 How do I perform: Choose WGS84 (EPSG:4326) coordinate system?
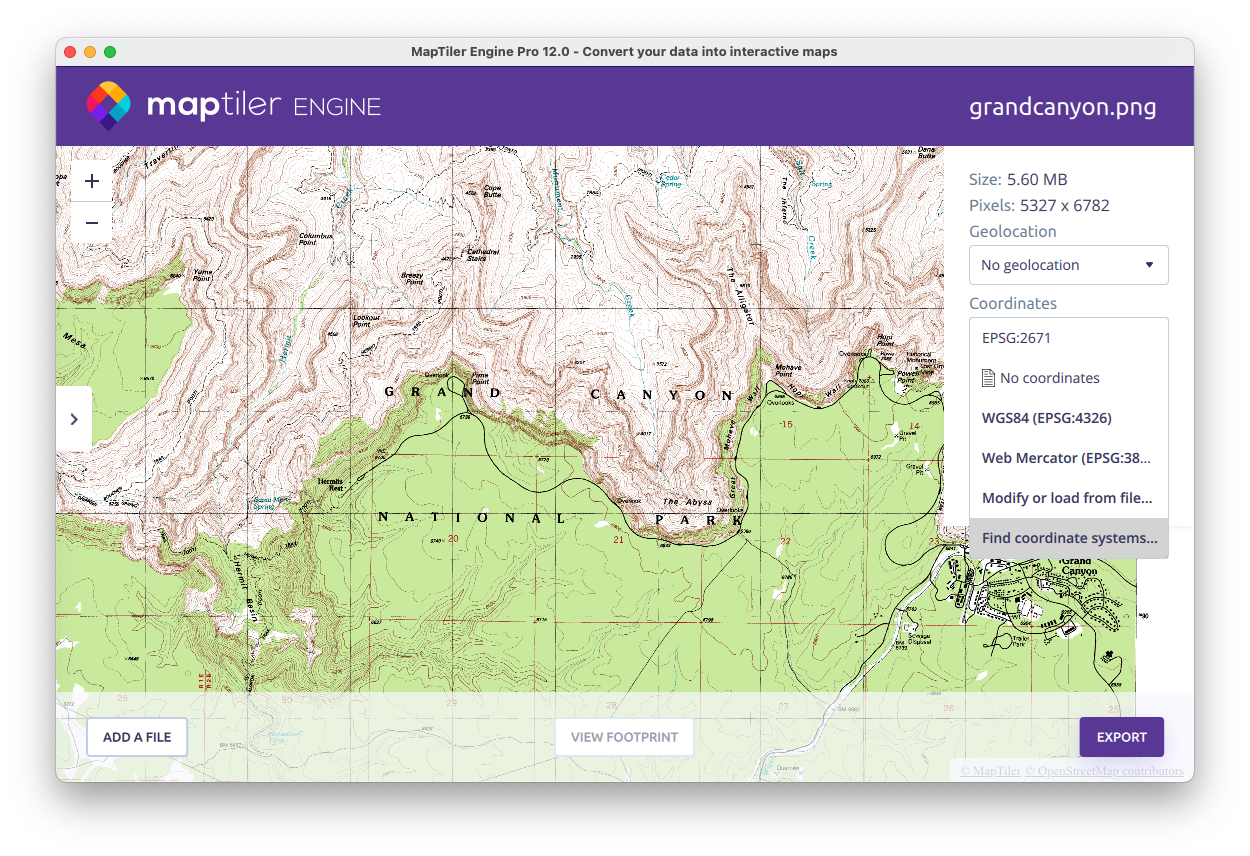pos(1047,418)
